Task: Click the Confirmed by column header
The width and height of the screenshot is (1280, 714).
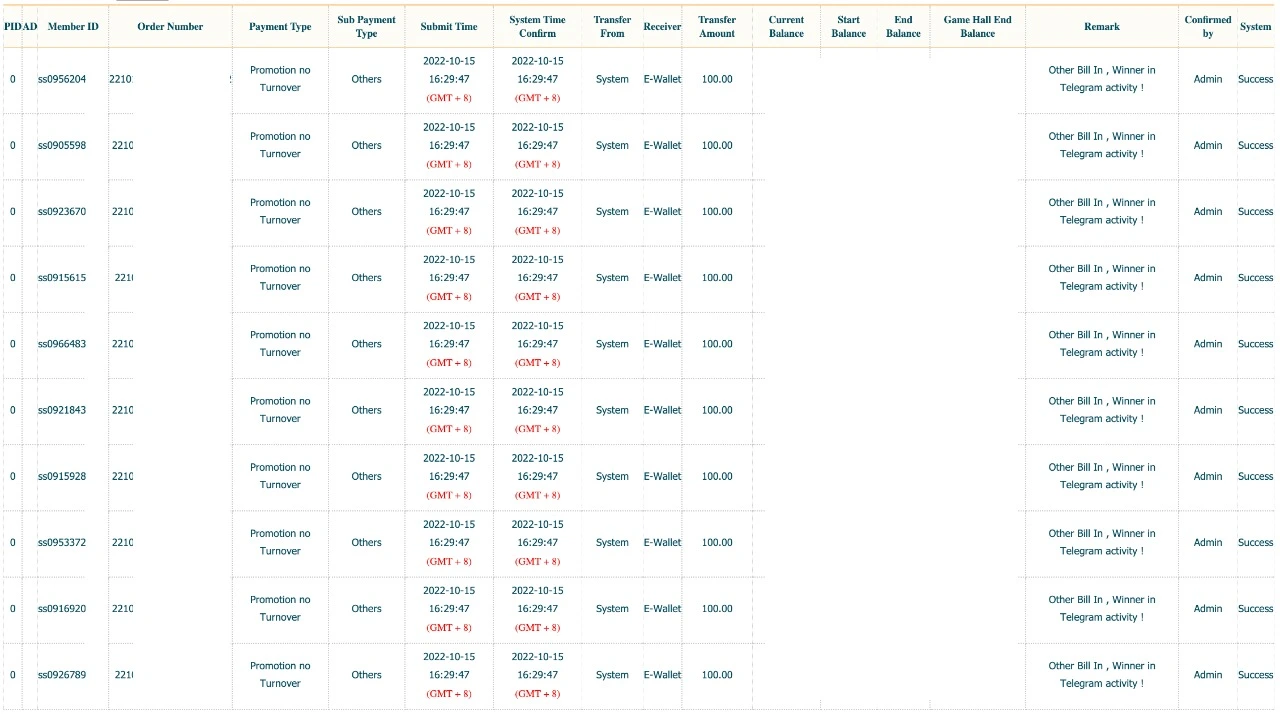Action: [x=1208, y=27]
